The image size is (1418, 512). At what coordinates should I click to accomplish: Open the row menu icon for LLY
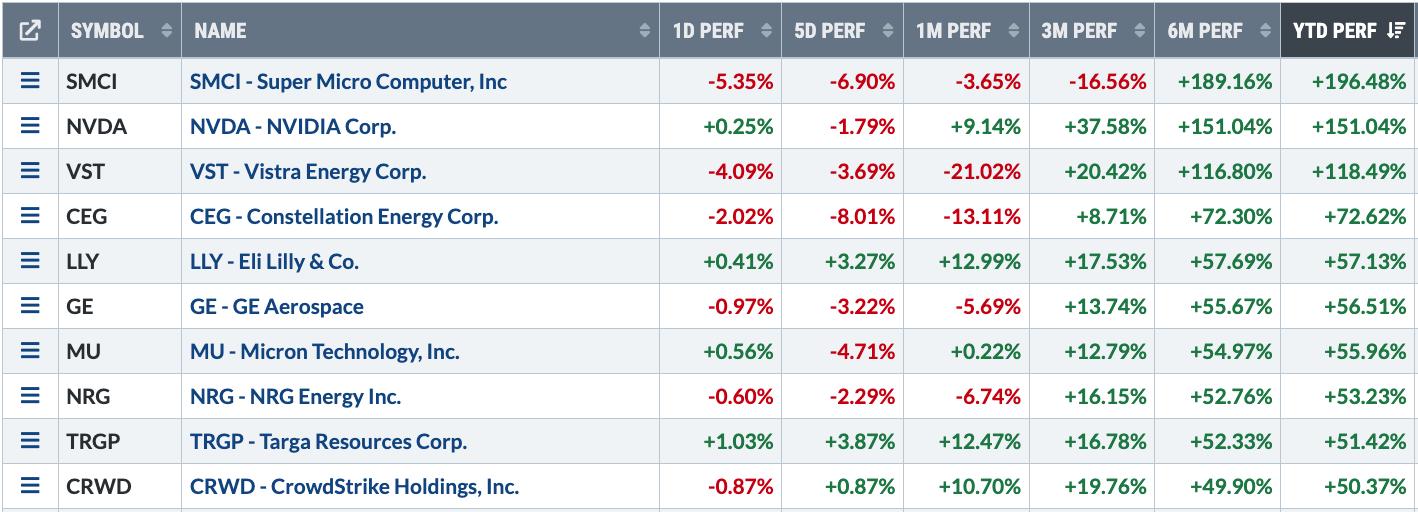click(x=30, y=261)
